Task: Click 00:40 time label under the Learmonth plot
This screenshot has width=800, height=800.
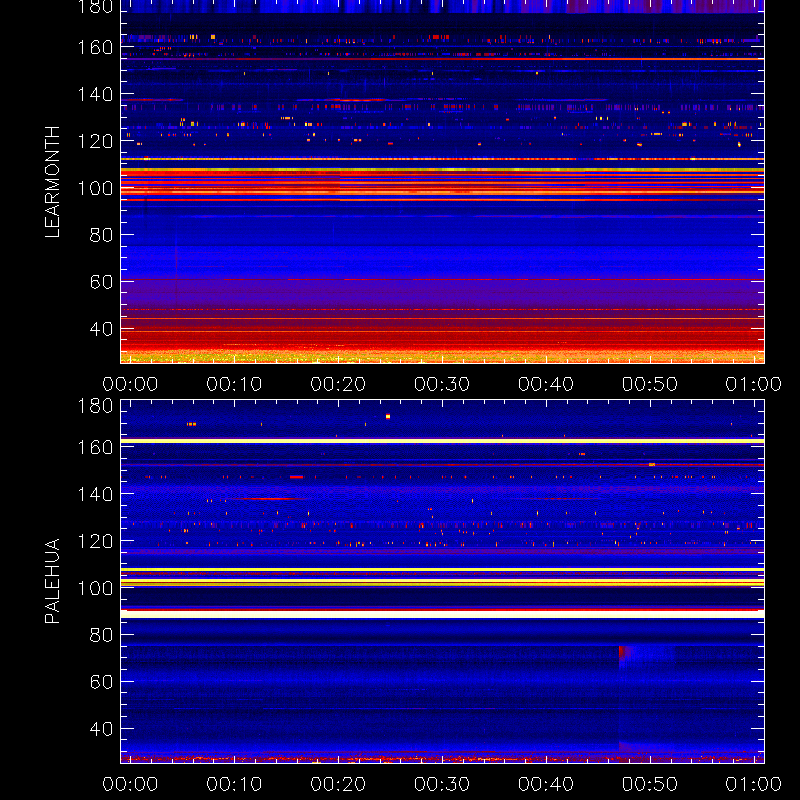Action: (x=546, y=384)
